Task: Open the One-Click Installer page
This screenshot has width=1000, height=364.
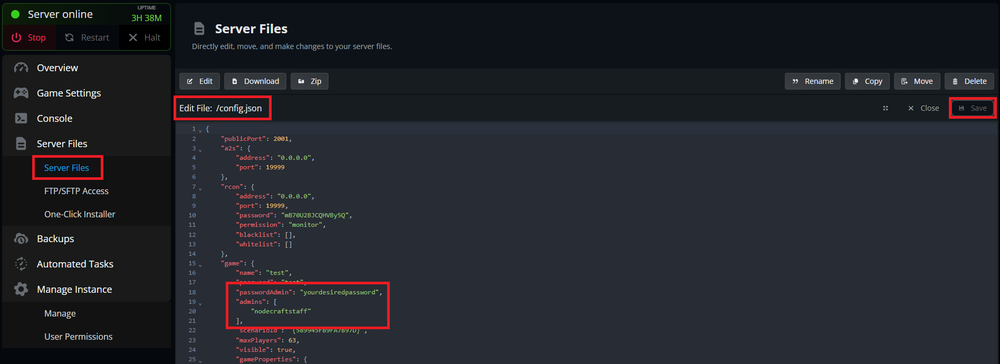Action: [x=79, y=214]
